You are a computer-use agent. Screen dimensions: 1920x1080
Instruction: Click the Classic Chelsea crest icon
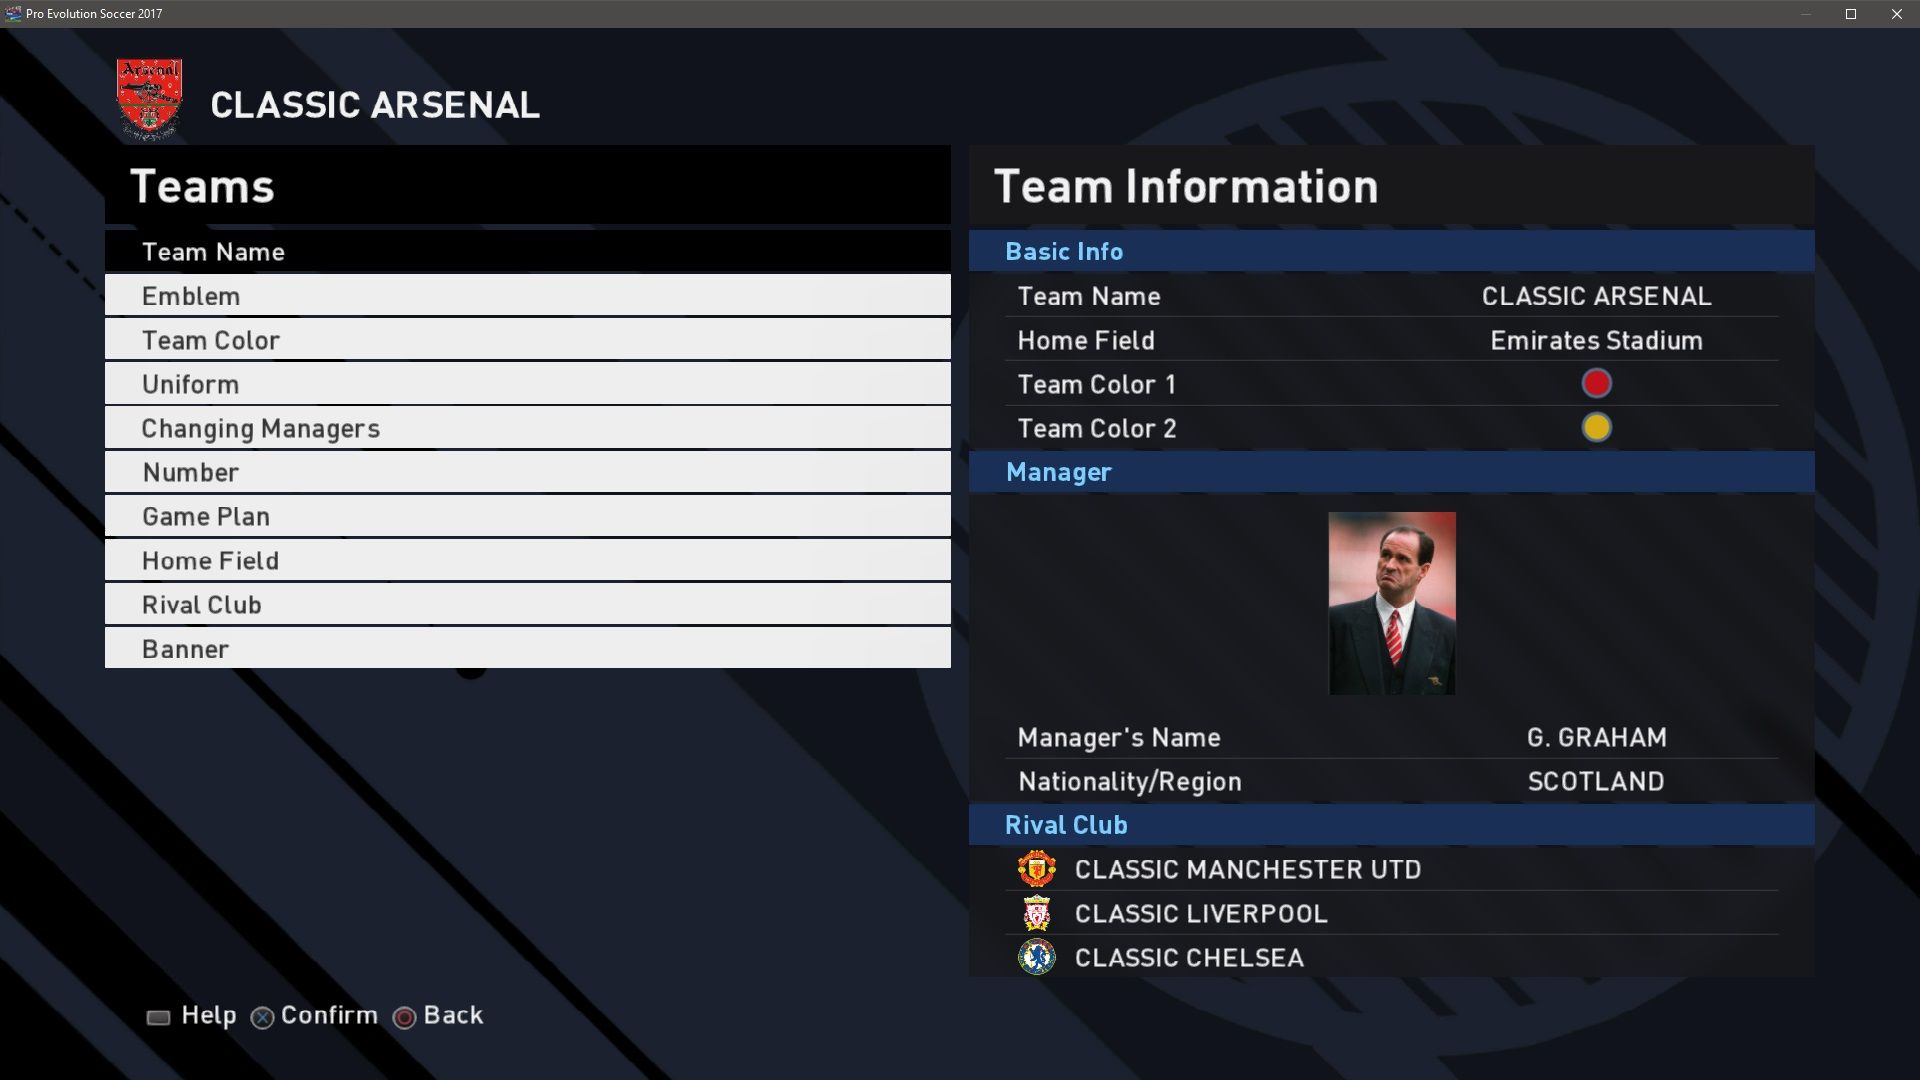pyautogui.click(x=1036, y=957)
